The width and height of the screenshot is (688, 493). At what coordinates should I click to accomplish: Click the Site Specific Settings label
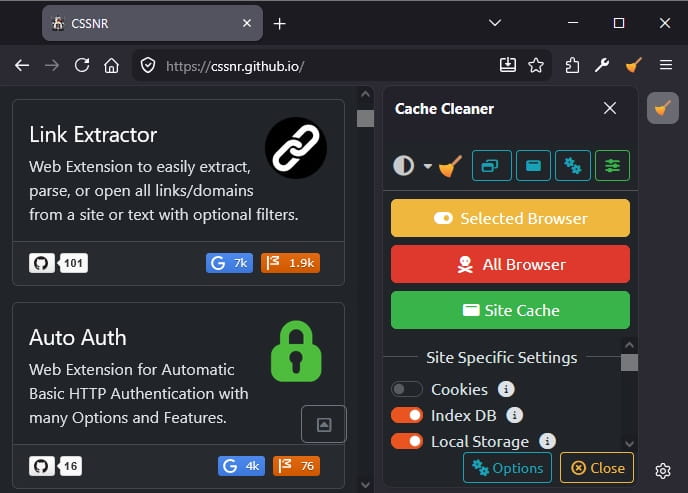coord(502,357)
